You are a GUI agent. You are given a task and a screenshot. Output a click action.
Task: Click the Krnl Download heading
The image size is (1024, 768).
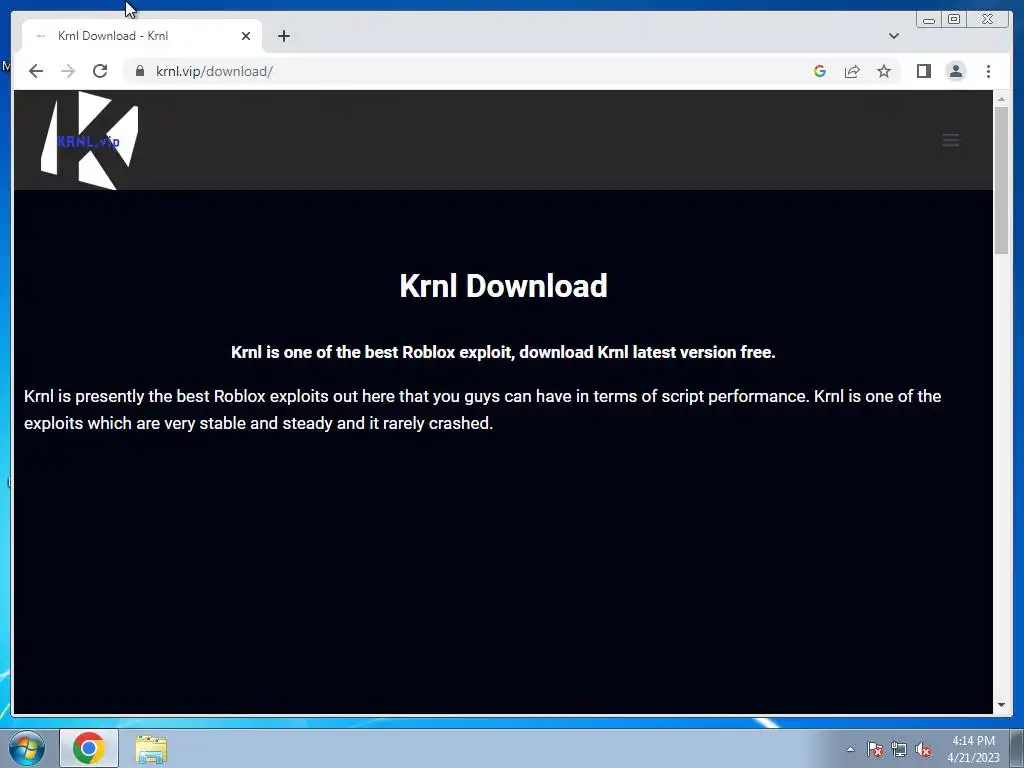click(x=504, y=286)
